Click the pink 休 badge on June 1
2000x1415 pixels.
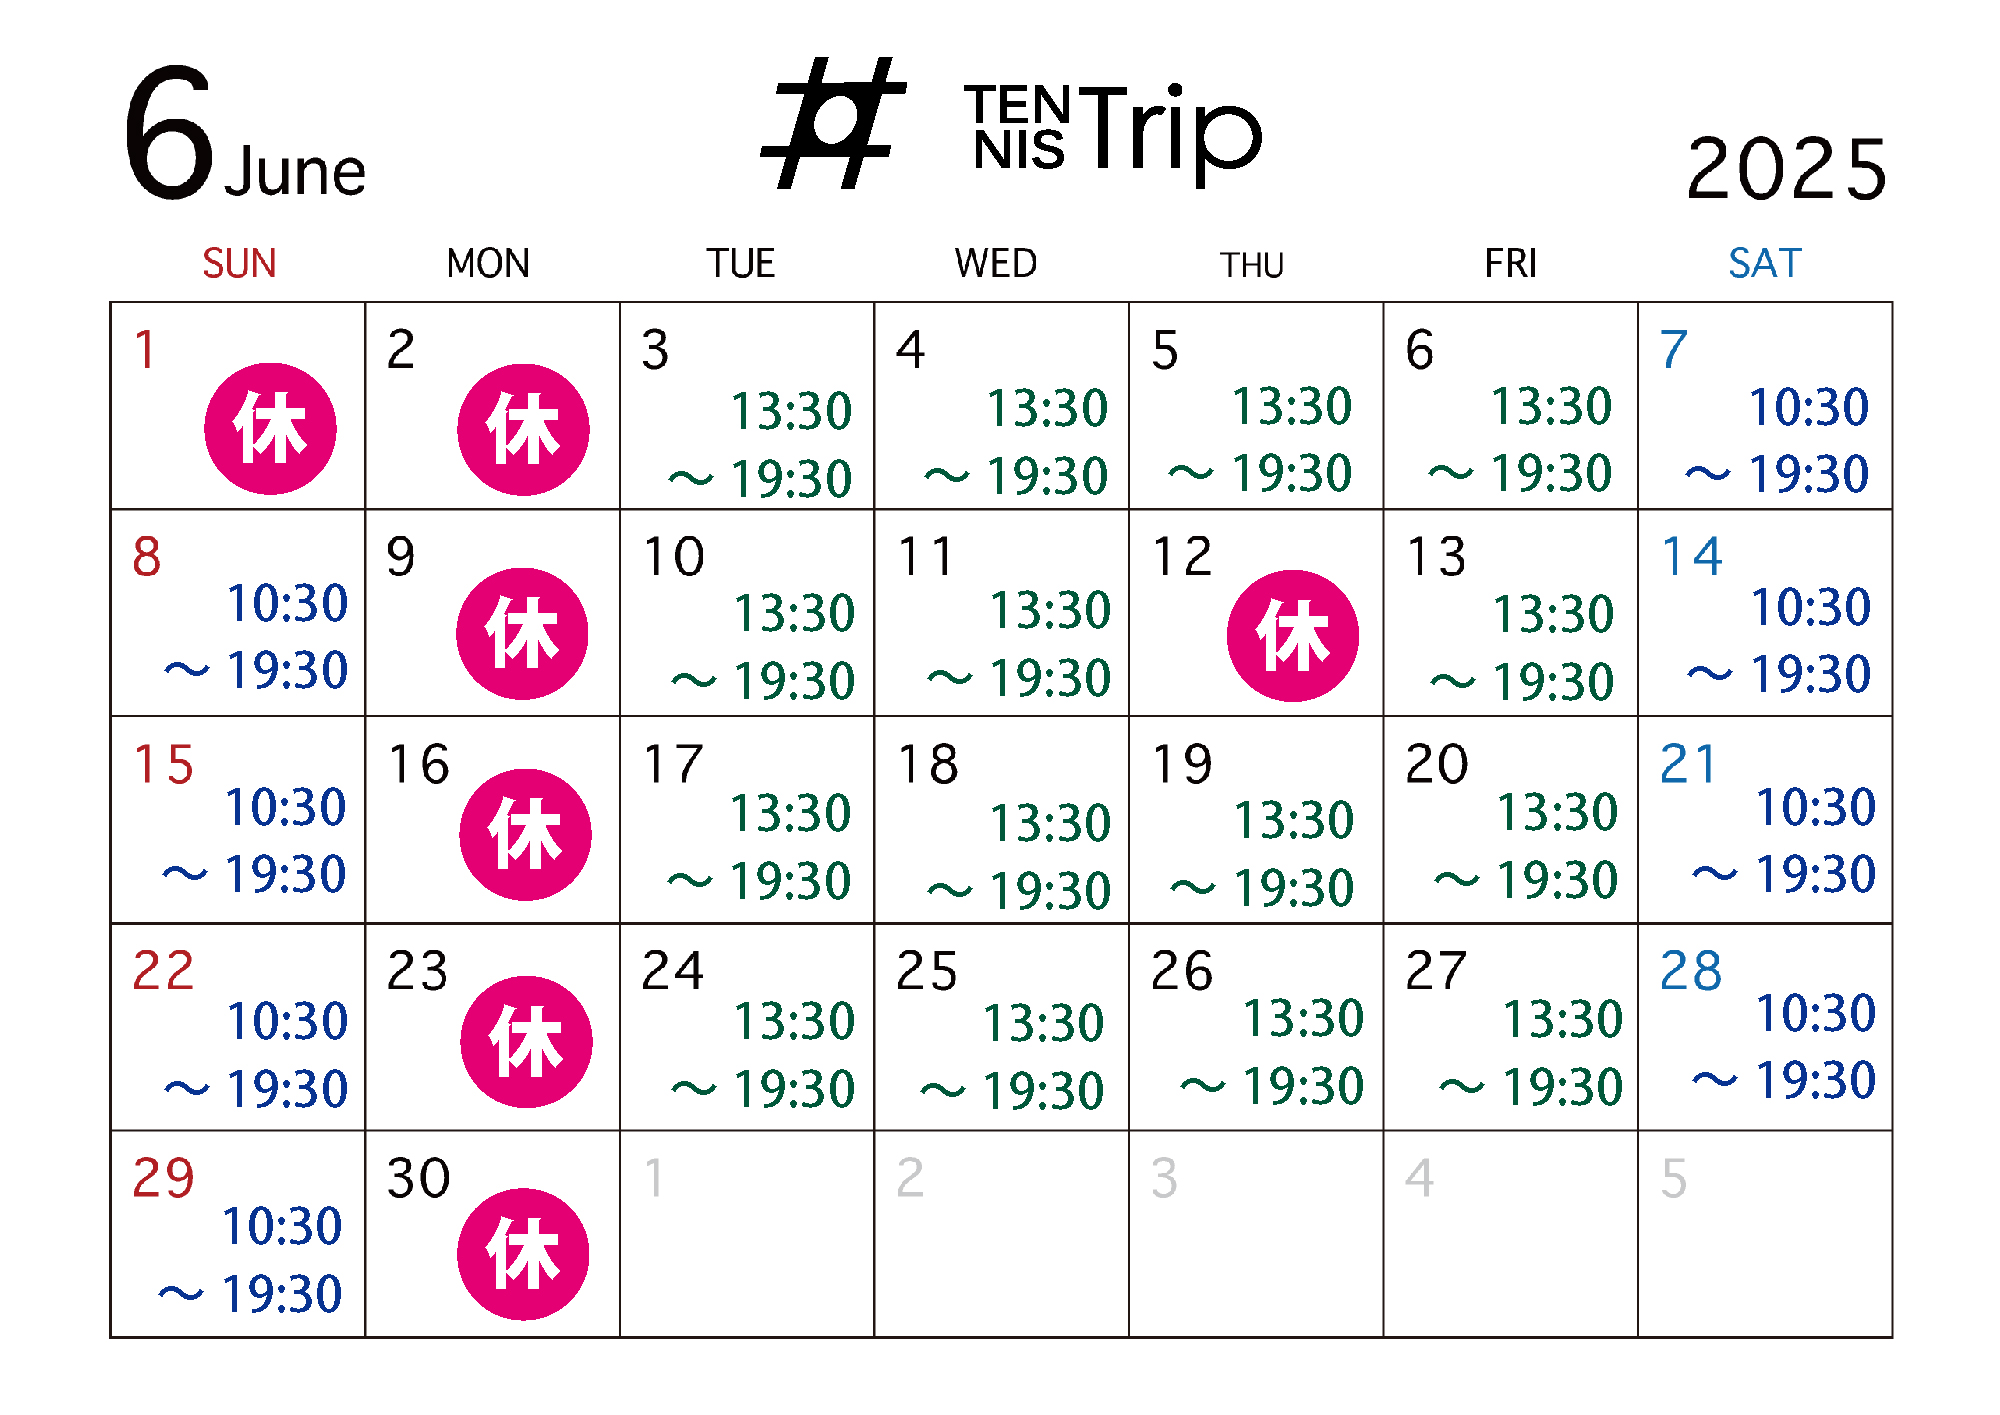pos(270,428)
